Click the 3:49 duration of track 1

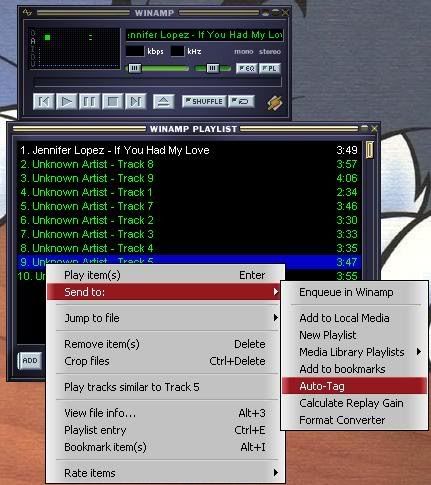(x=347, y=150)
